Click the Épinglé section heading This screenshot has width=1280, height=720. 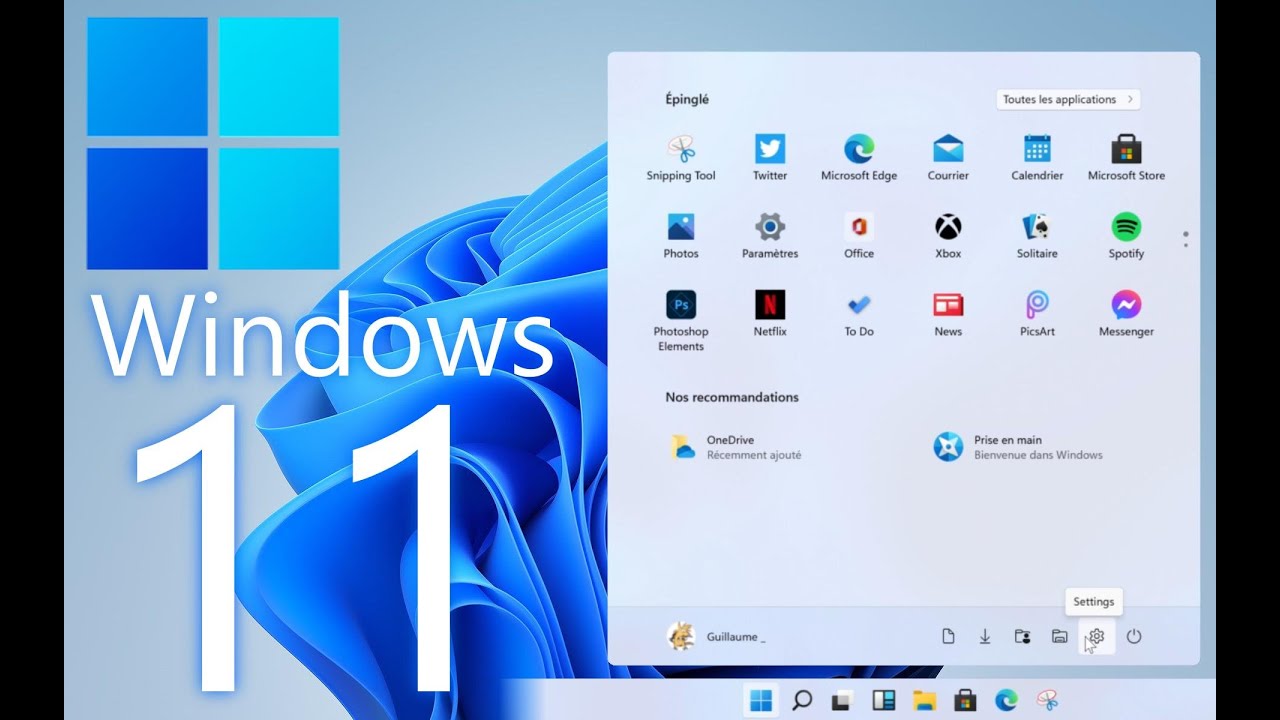(687, 99)
